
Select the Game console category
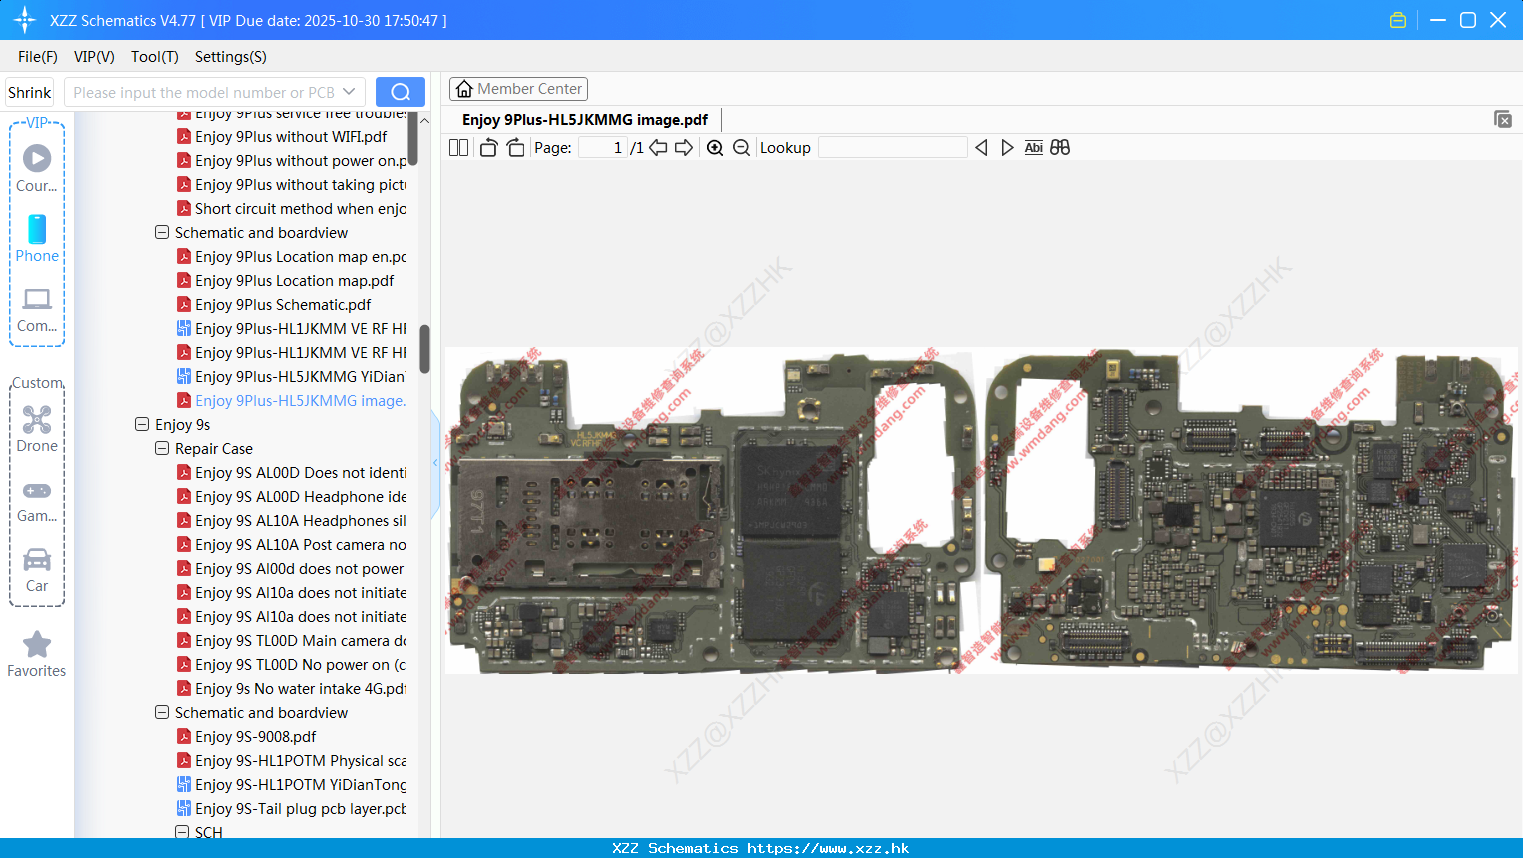[37, 500]
